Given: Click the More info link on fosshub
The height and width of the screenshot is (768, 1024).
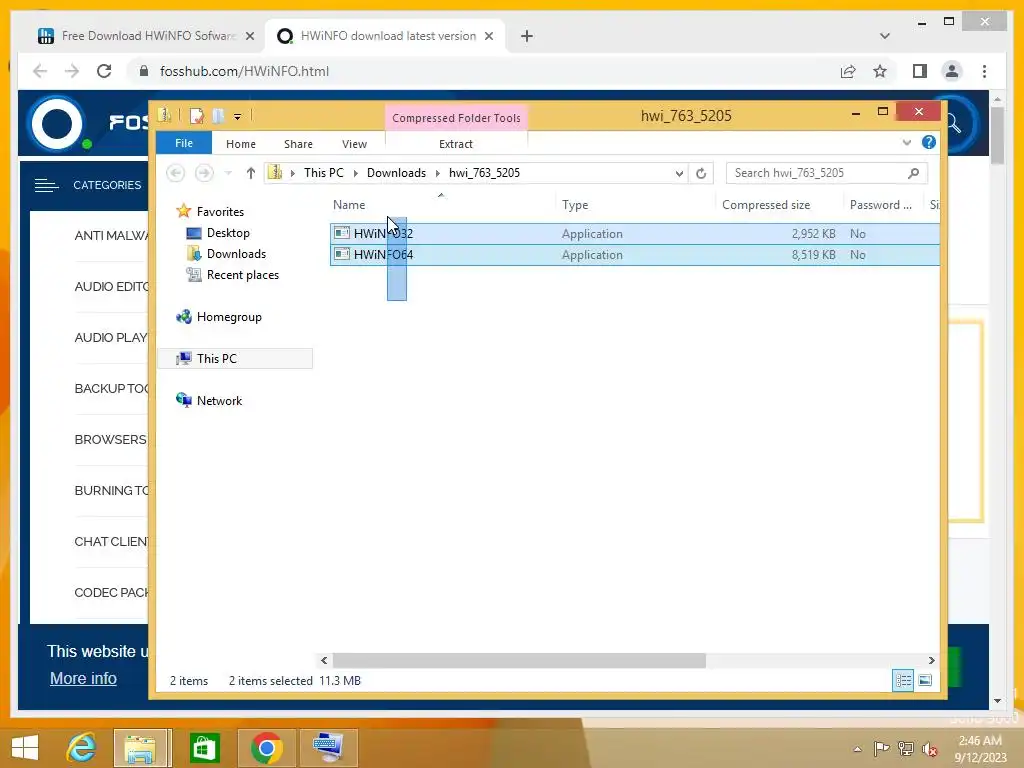Looking at the screenshot, I should pyautogui.click(x=84, y=679).
